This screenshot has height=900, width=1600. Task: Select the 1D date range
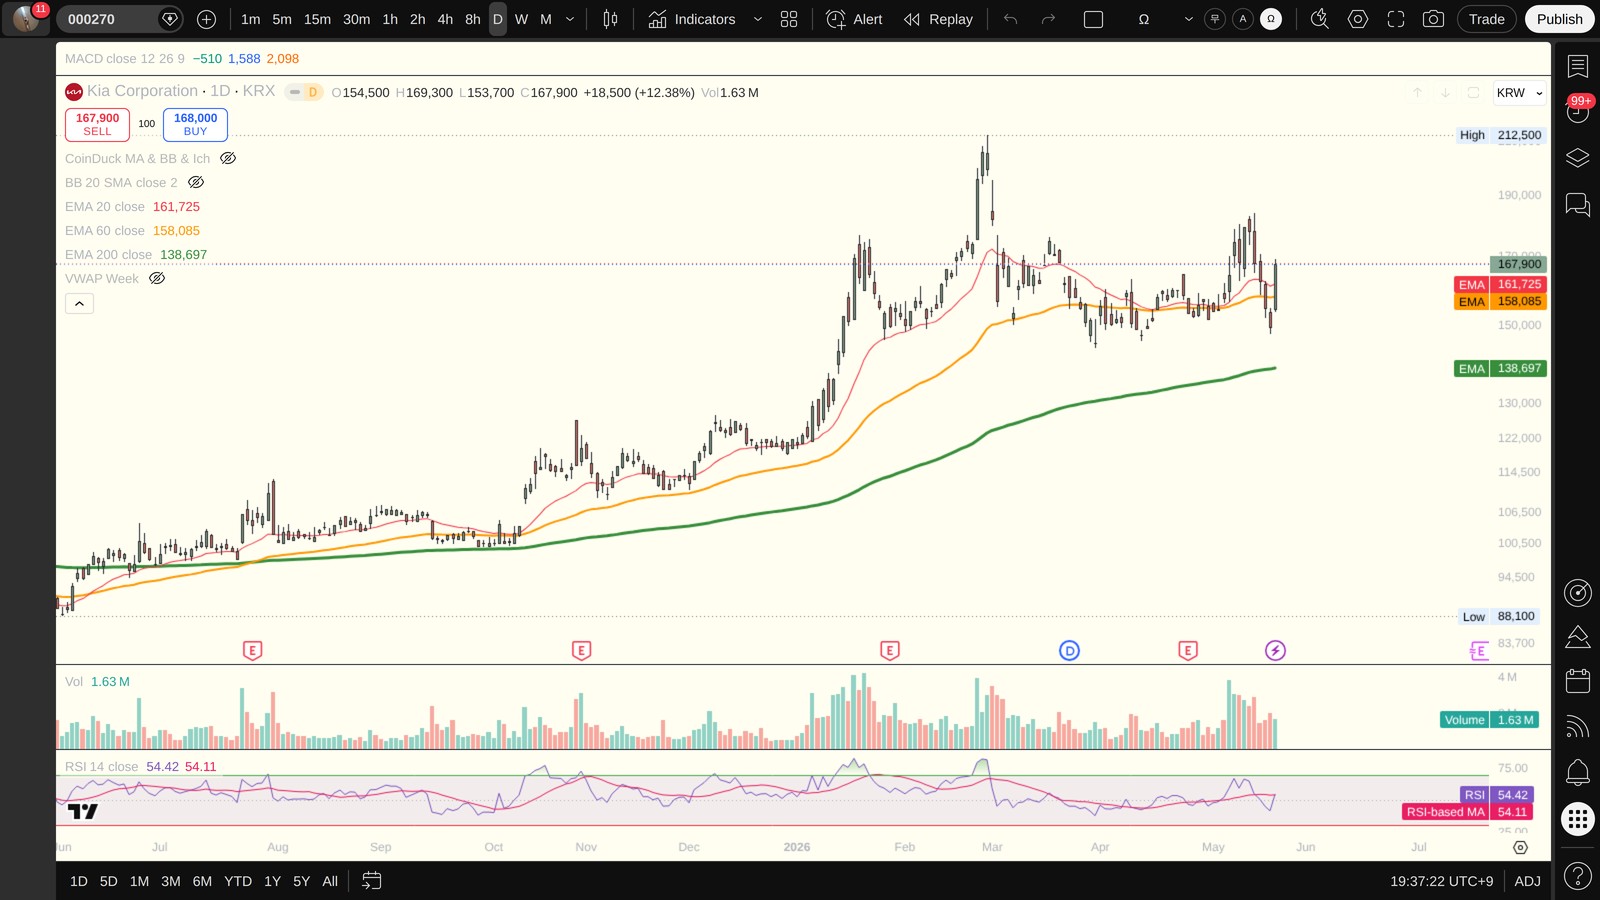[79, 881]
